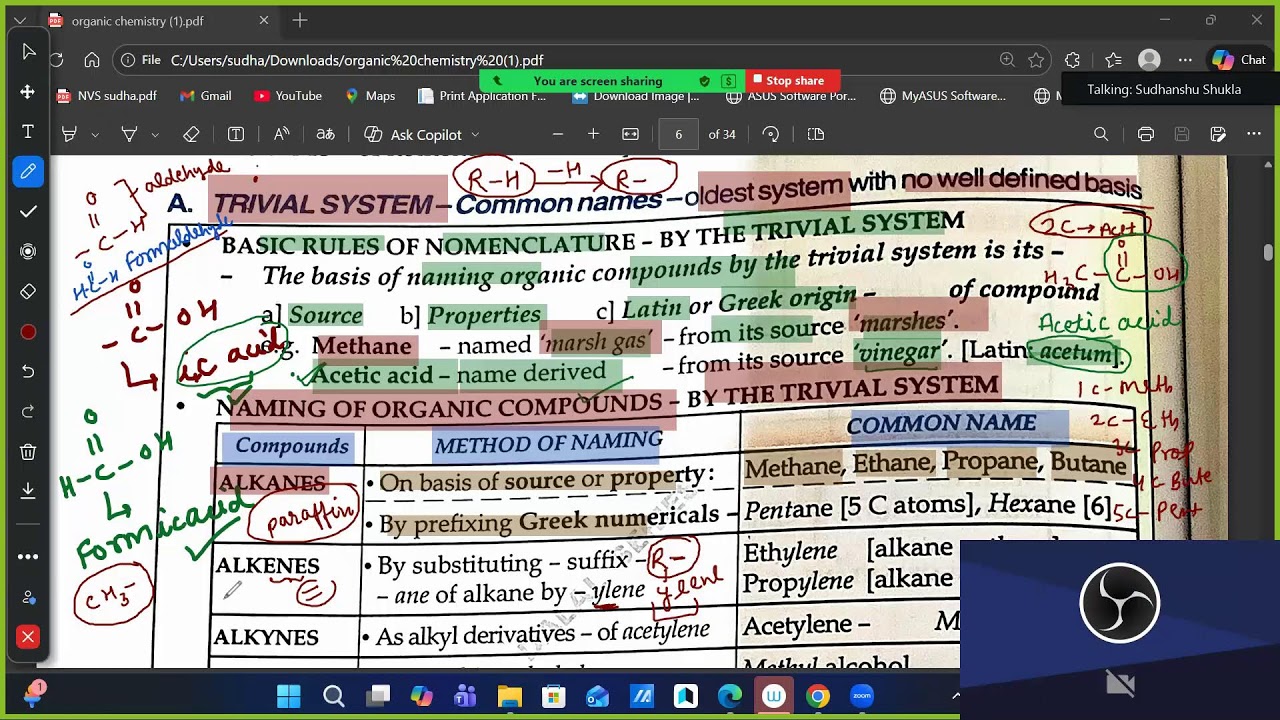The width and height of the screenshot is (1280, 720).
Task: Open Zoom app from the taskbar
Action: click(x=862, y=696)
